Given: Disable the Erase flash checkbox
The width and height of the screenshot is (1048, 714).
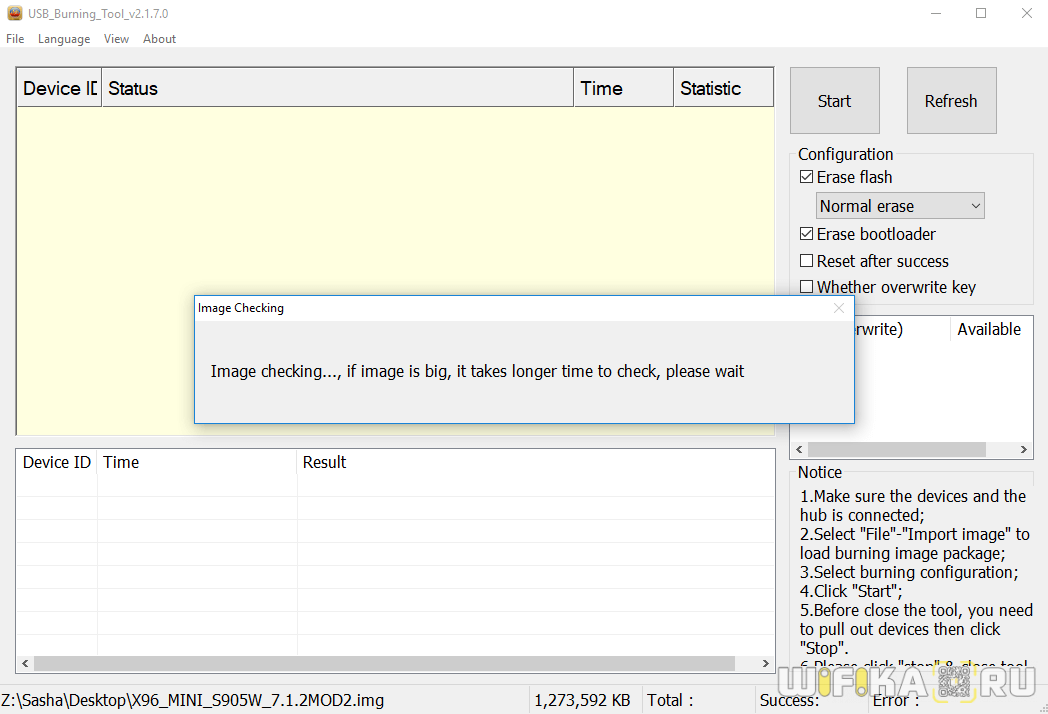Looking at the screenshot, I should pos(807,177).
